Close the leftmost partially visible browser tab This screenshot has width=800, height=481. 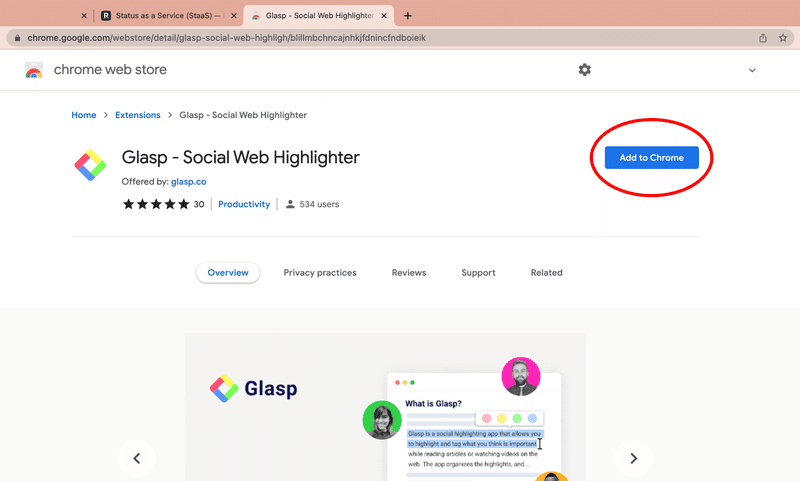tap(84, 16)
